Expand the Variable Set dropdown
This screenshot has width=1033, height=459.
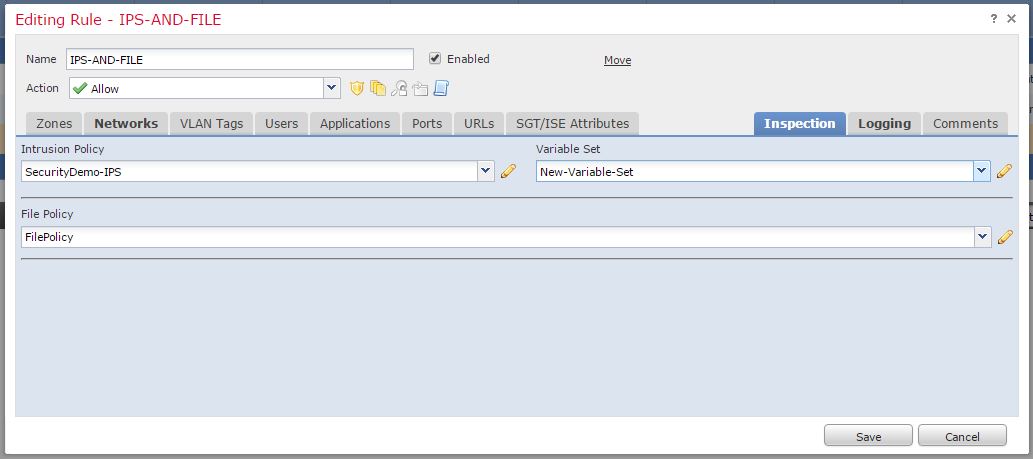tap(982, 171)
